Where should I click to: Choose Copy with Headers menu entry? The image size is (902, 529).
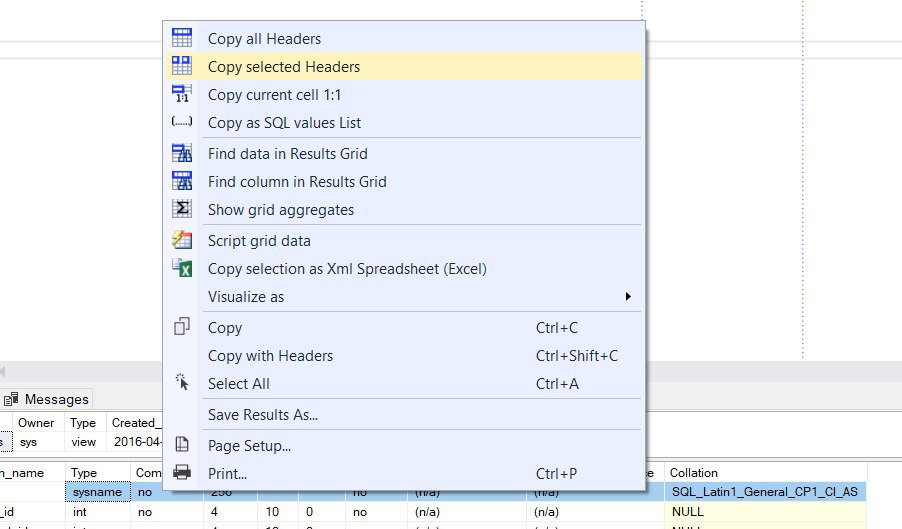[x=270, y=356]
